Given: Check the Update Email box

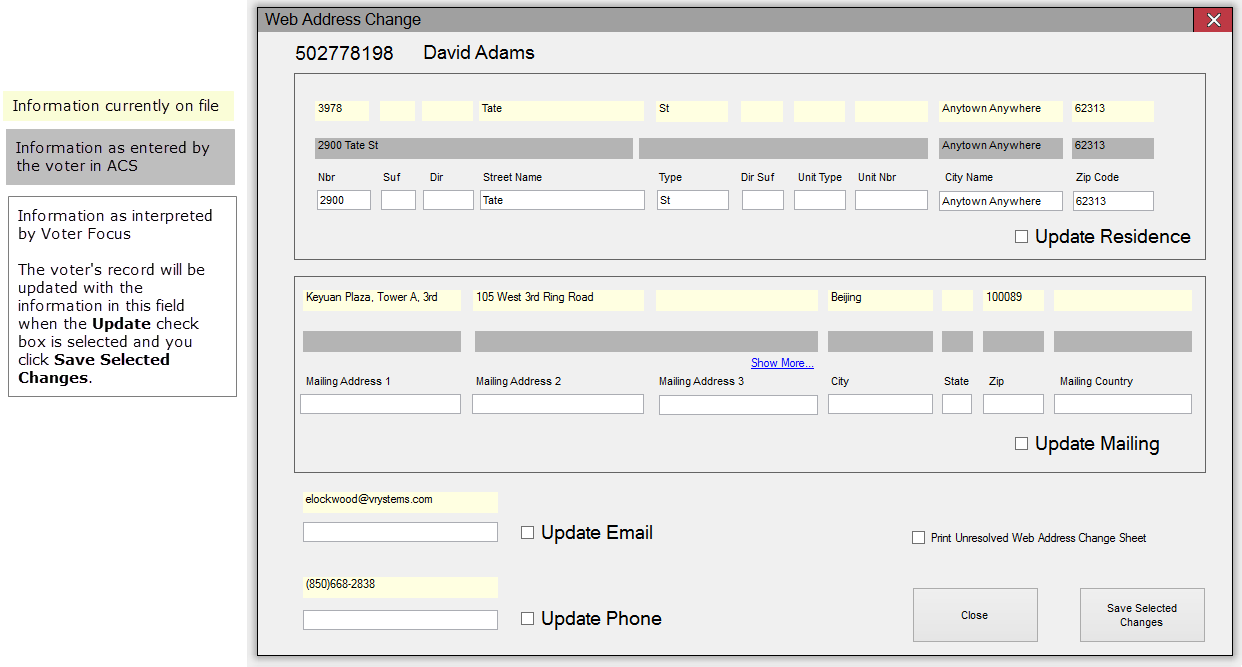Looking at the screenshot, I should click(x=527, y=533).
